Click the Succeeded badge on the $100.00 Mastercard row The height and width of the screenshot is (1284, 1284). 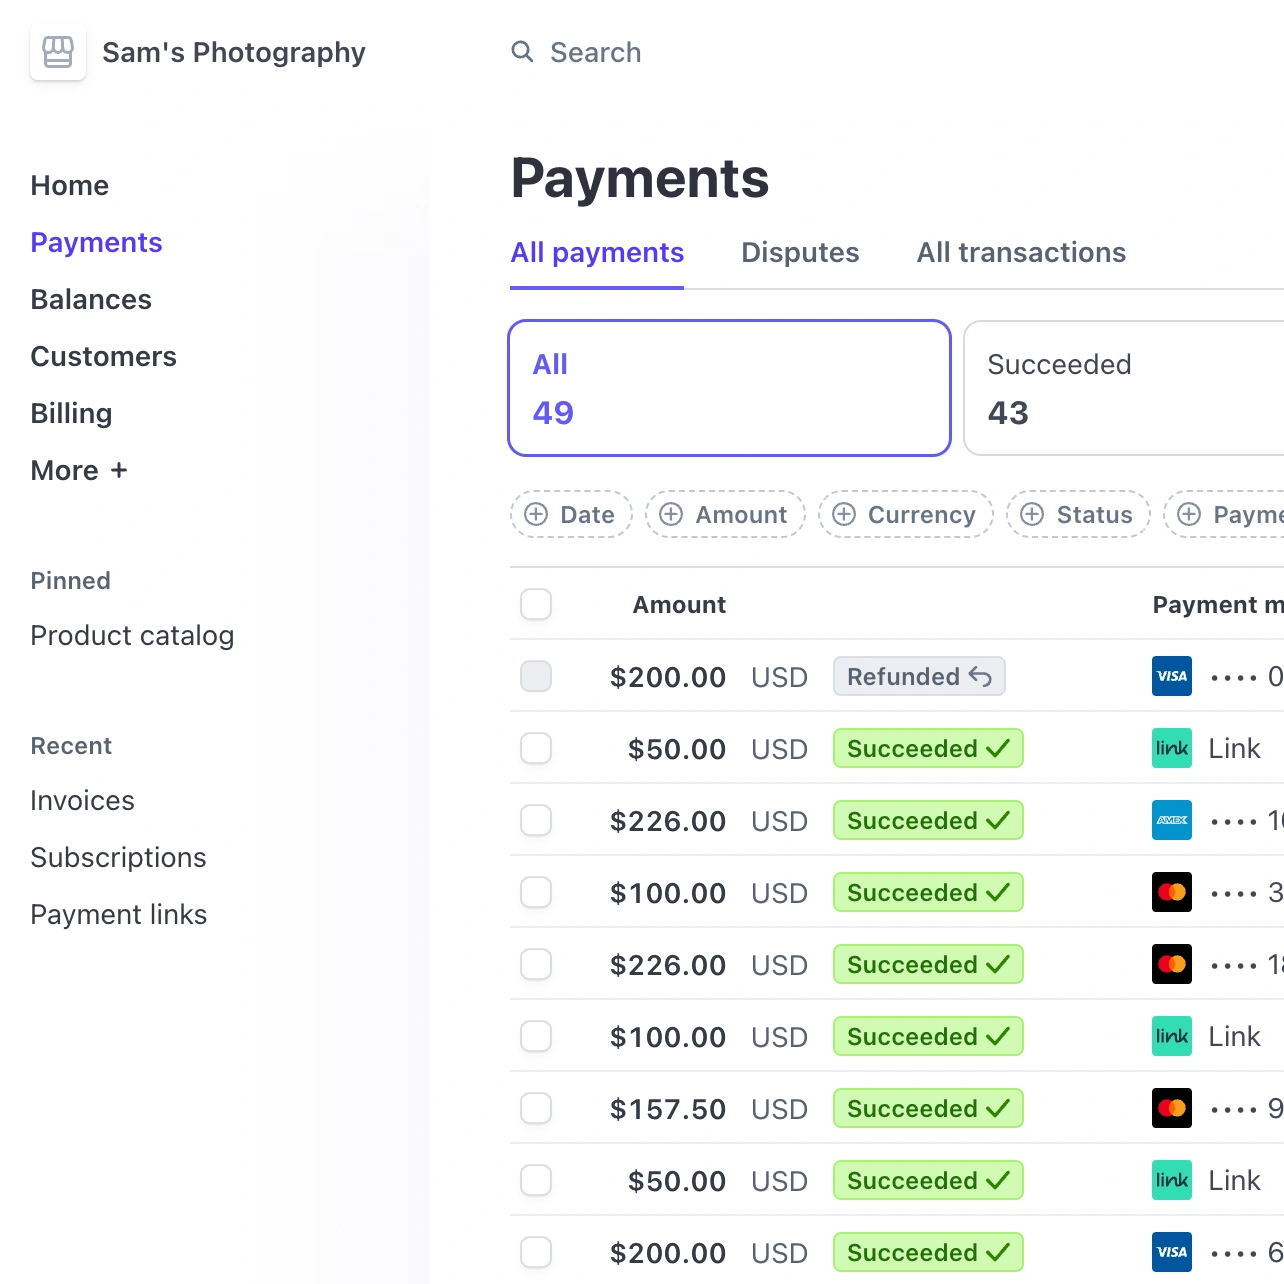[928, 893]
